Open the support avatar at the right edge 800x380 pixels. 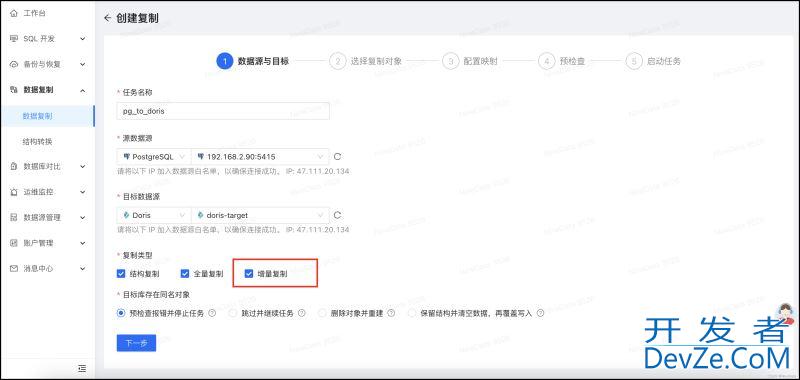(786, 314)
